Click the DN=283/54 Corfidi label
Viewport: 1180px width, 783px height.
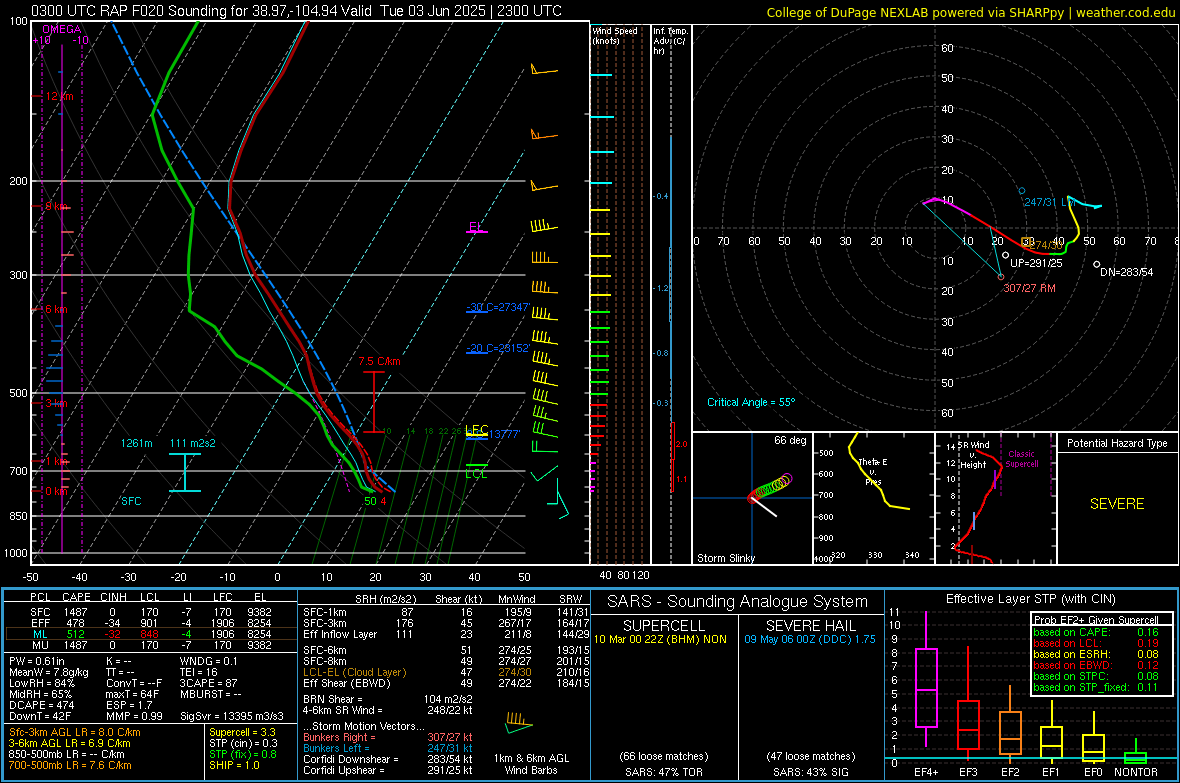coord(1126,272)
